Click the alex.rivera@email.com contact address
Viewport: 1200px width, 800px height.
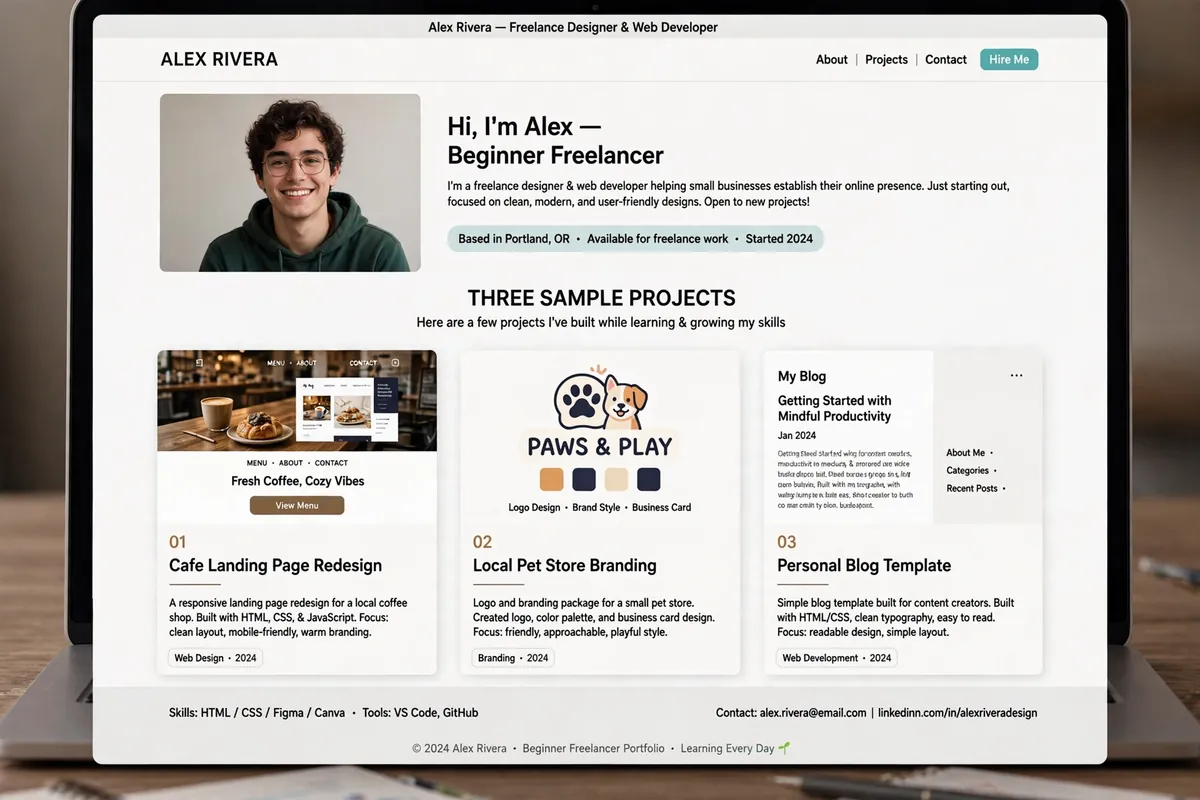click(x=813, y=713)
